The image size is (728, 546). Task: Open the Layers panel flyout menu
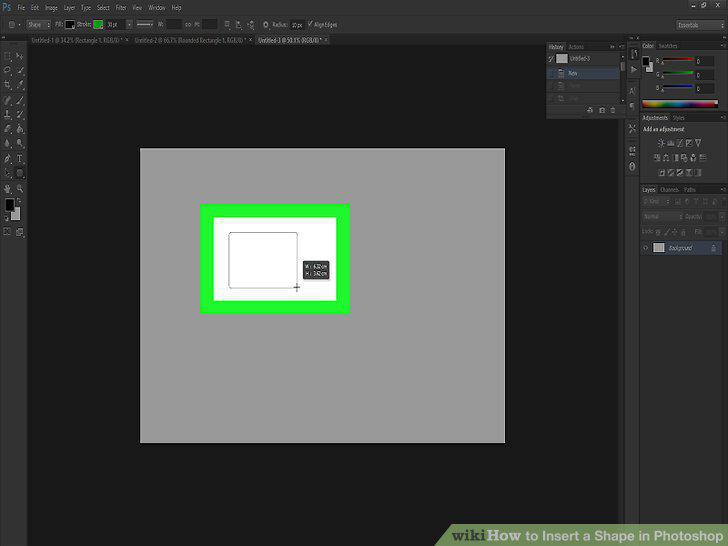[722, 189]
